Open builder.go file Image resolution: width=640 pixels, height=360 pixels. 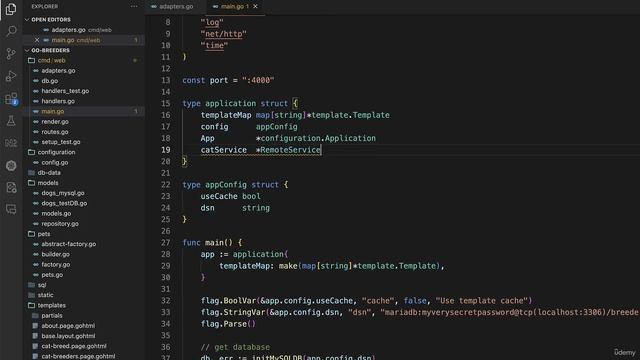pyautogui.click(x=56, y=254)
